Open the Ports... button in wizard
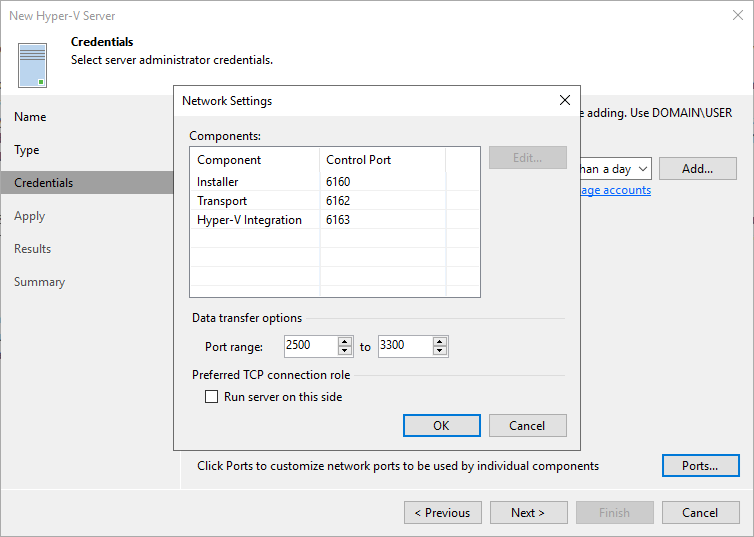 pyautogui.click(x=701, y=465)
